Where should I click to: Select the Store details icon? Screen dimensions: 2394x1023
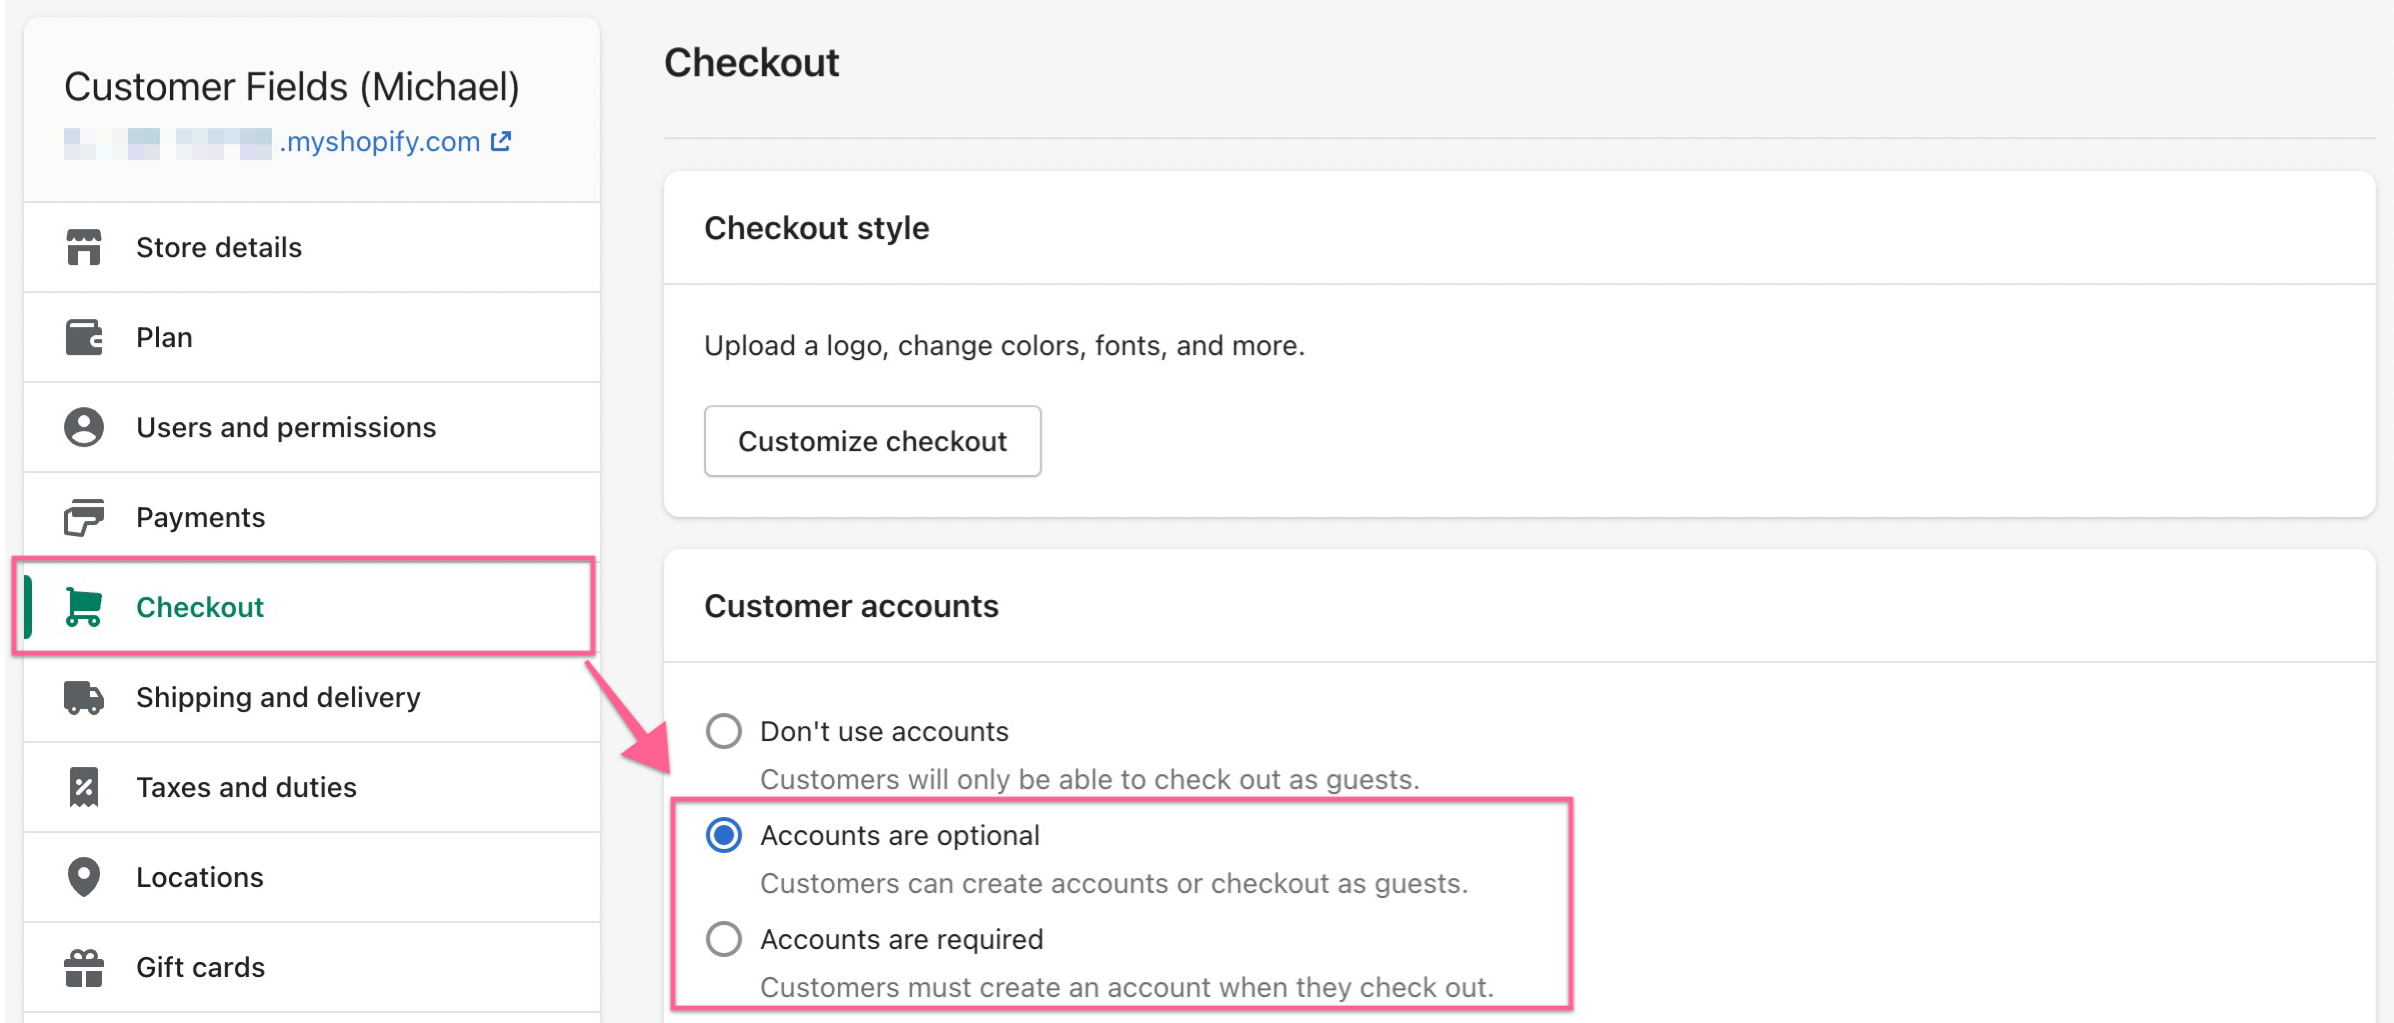(84, 247)
